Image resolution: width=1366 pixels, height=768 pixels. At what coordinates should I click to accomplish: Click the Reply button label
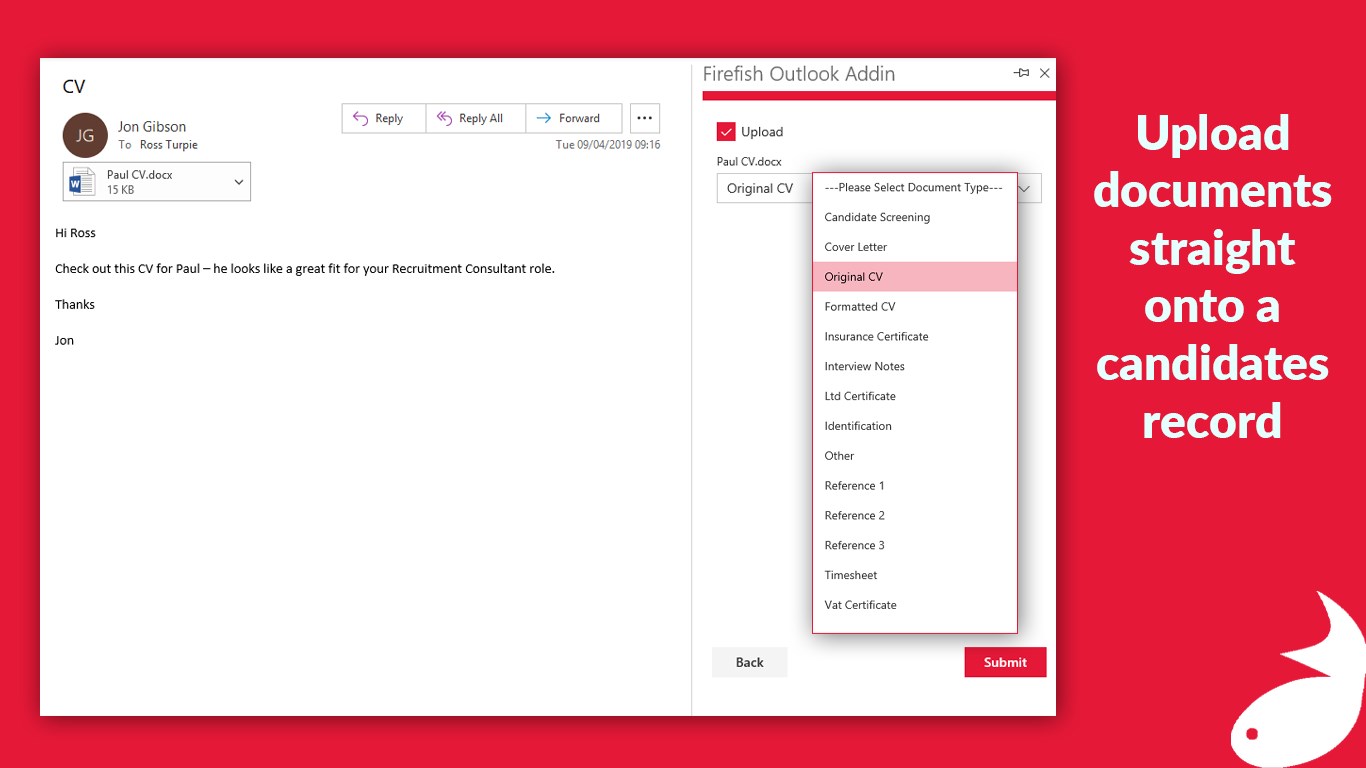pyautogui.click(x=389, y=118)
